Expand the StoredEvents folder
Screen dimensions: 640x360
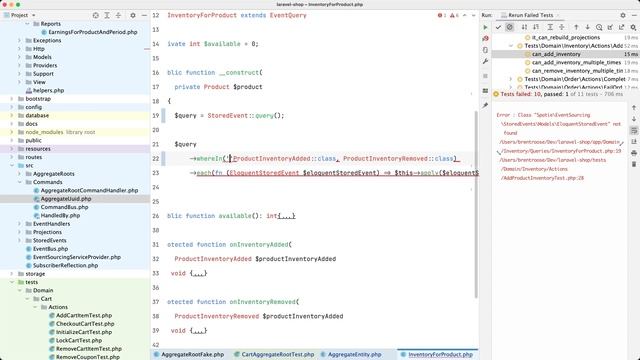pyautogui.click(x=19, y=240)
